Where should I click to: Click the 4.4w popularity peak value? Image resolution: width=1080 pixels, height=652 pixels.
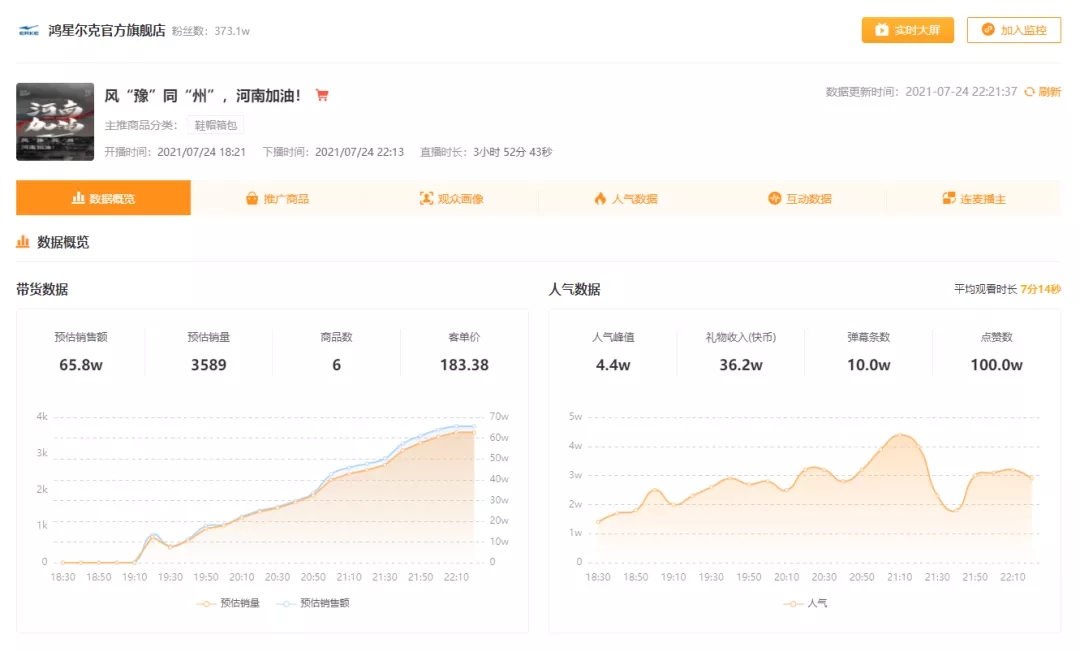point(613,365)
